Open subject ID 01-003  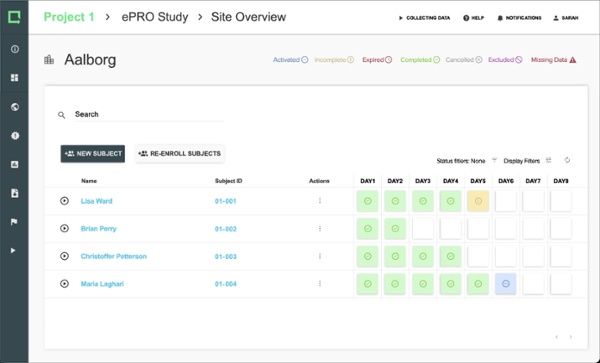225,256
